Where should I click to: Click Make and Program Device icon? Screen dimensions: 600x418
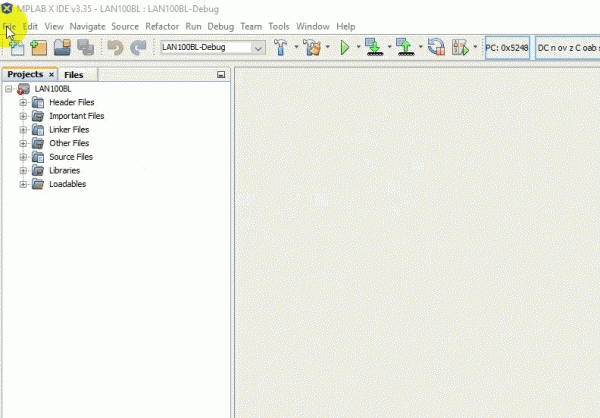[374, 47]
